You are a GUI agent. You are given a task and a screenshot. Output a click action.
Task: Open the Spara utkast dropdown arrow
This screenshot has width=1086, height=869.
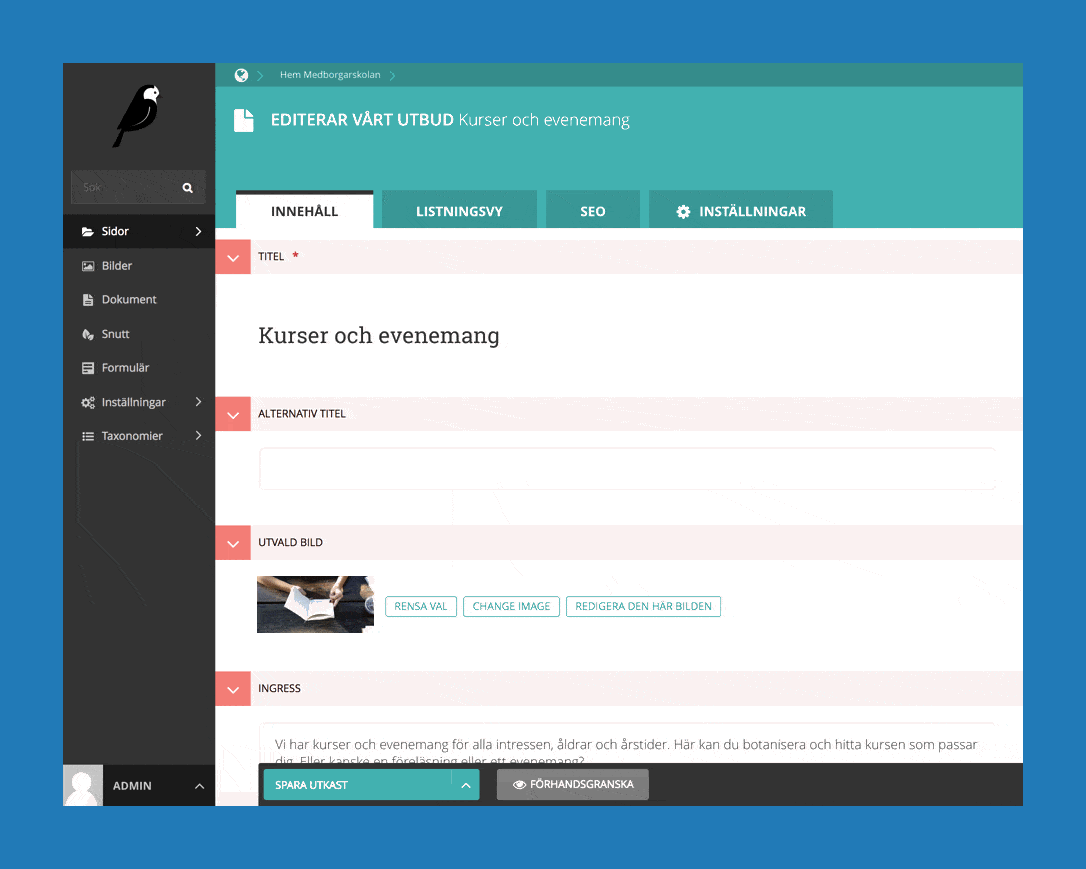click(465, 785)
